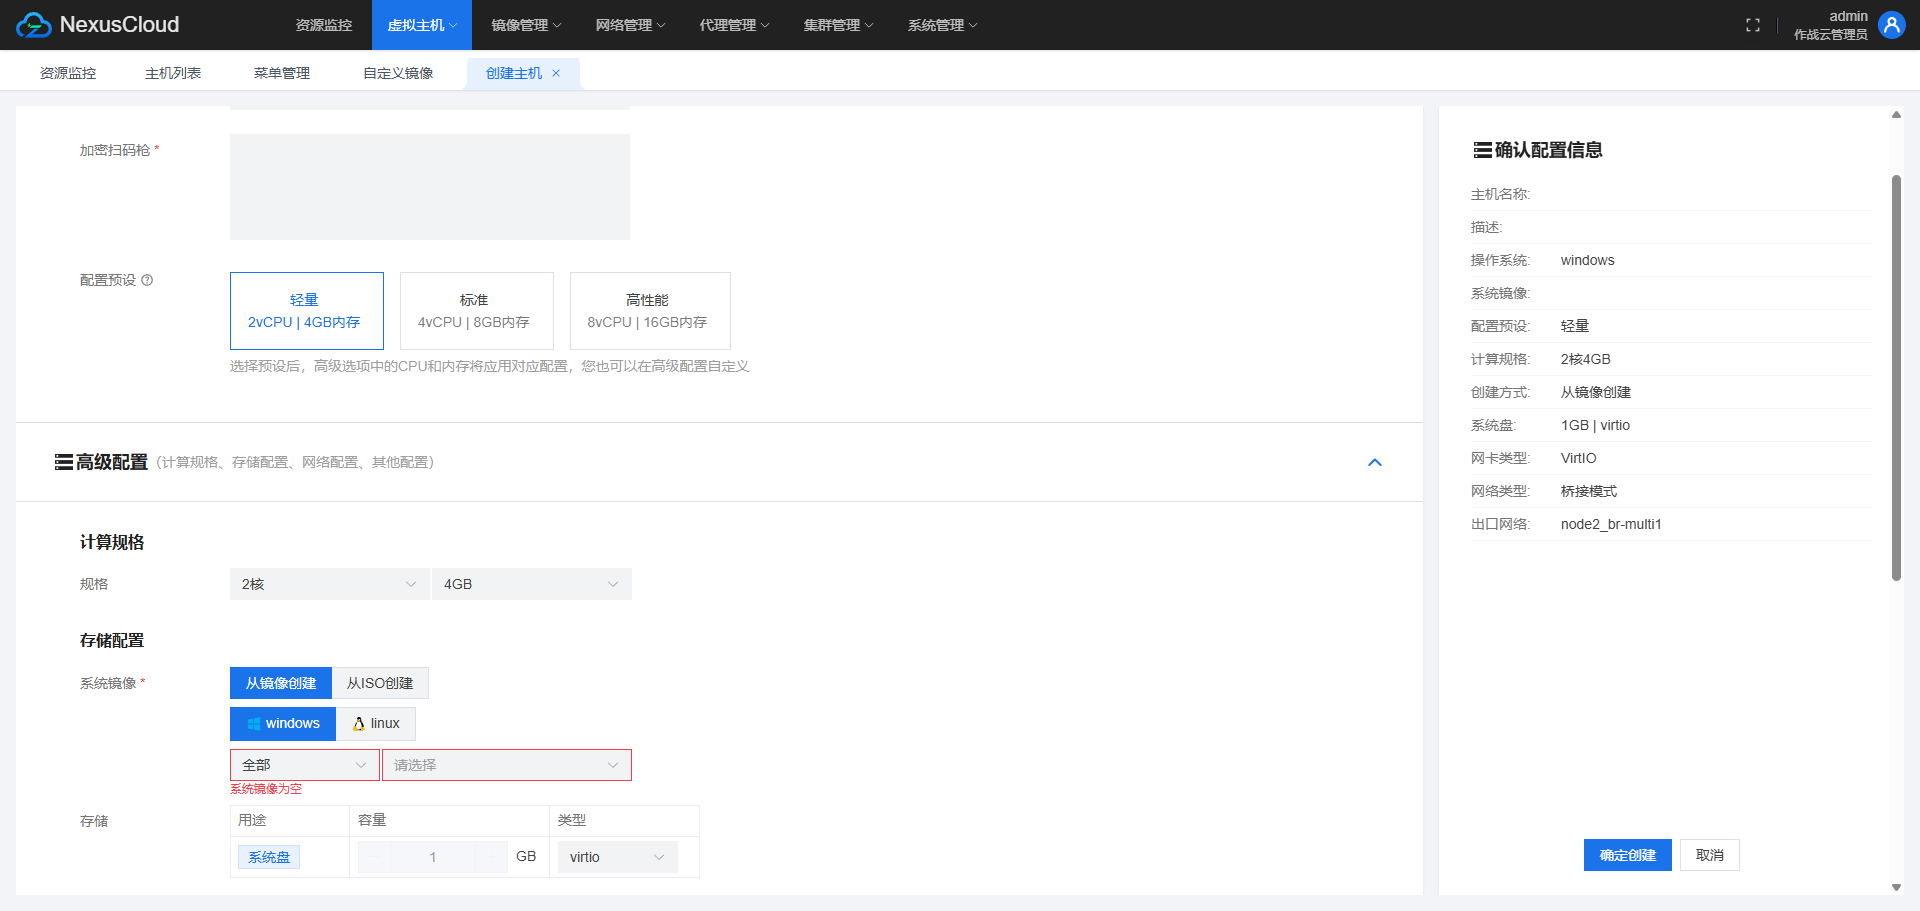This screenshot has width=1920, height=911.
Task: Open the 请选择 system image dropdown
Action: pyautogui.click(x=506, y=765)
